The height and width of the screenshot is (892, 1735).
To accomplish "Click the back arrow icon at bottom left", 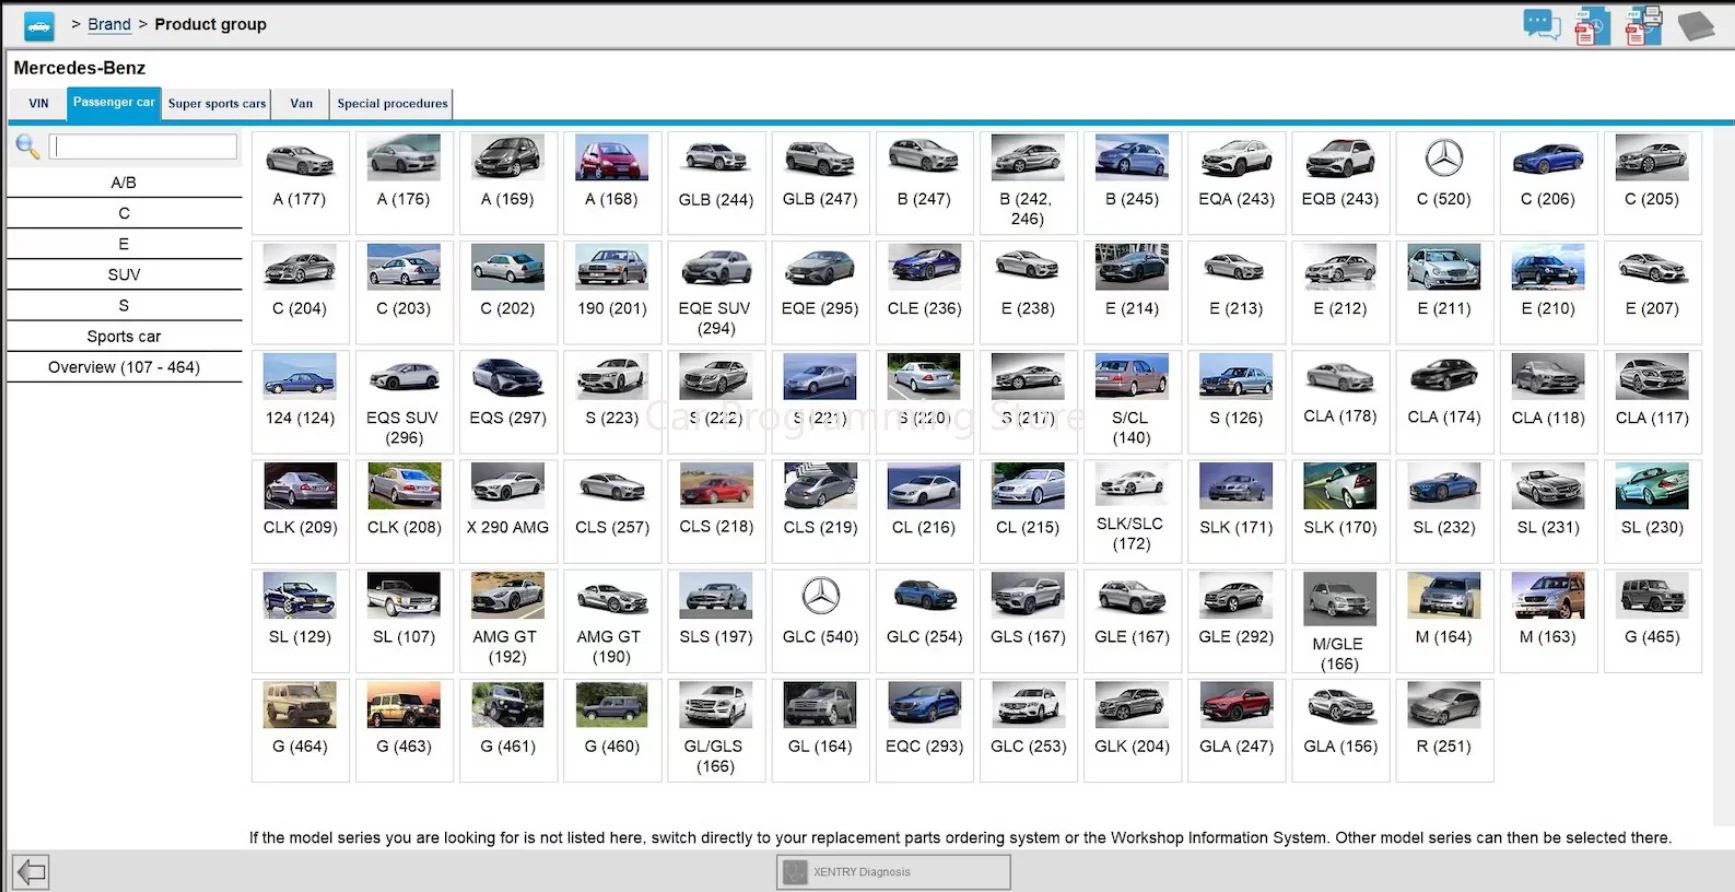I will [31, 872].
